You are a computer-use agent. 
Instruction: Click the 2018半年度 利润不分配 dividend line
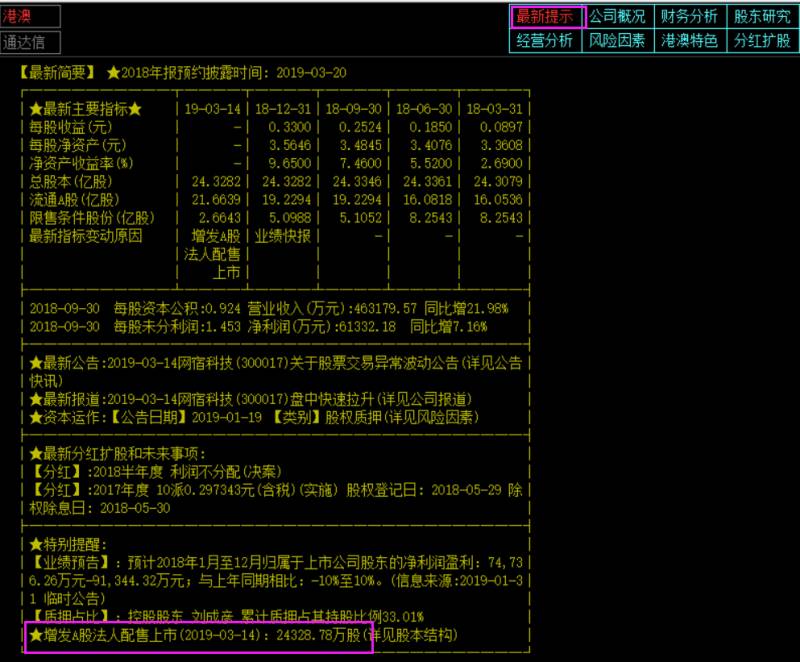156,472
